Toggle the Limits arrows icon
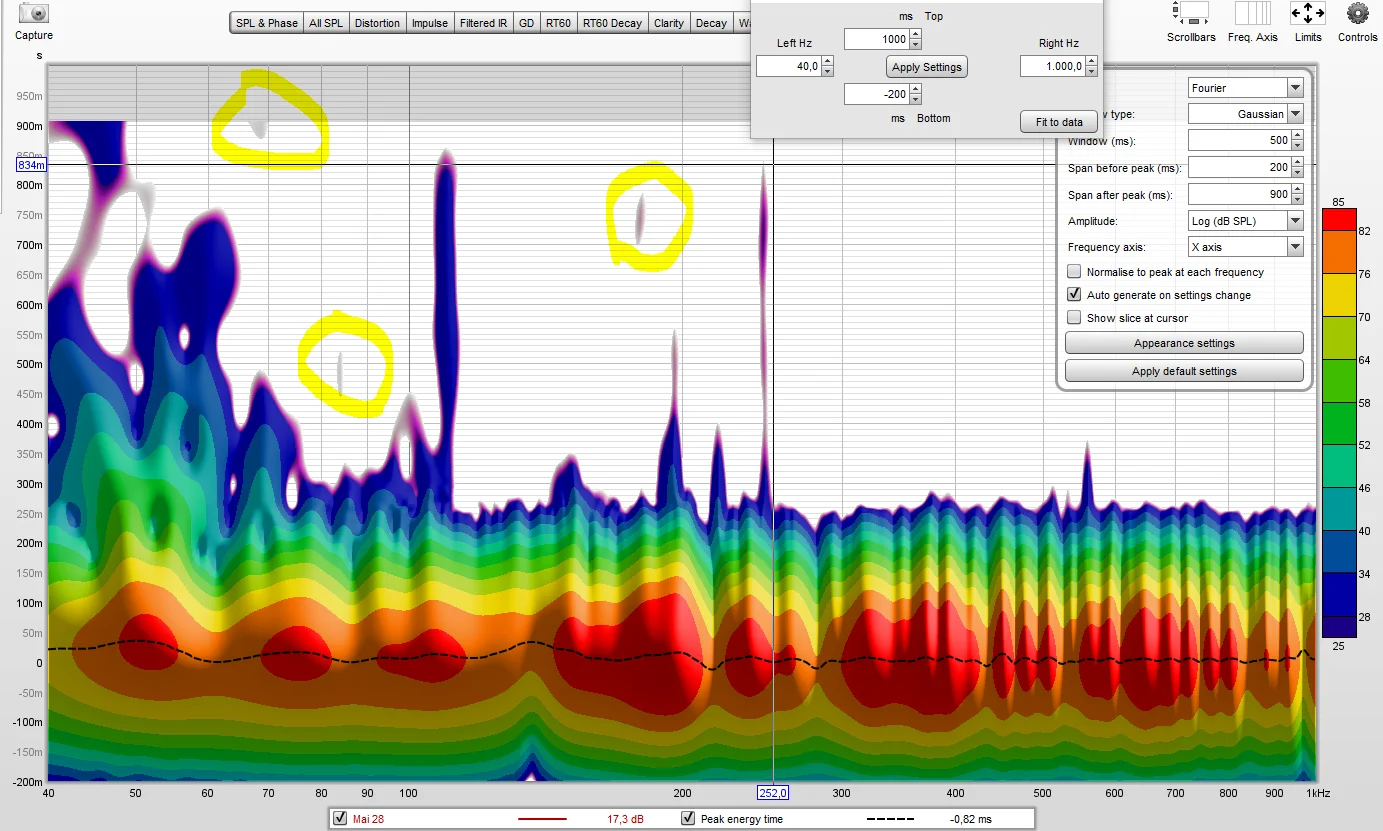The width and height of the screenshot is (1383, 831). (x=1308, y=14)
